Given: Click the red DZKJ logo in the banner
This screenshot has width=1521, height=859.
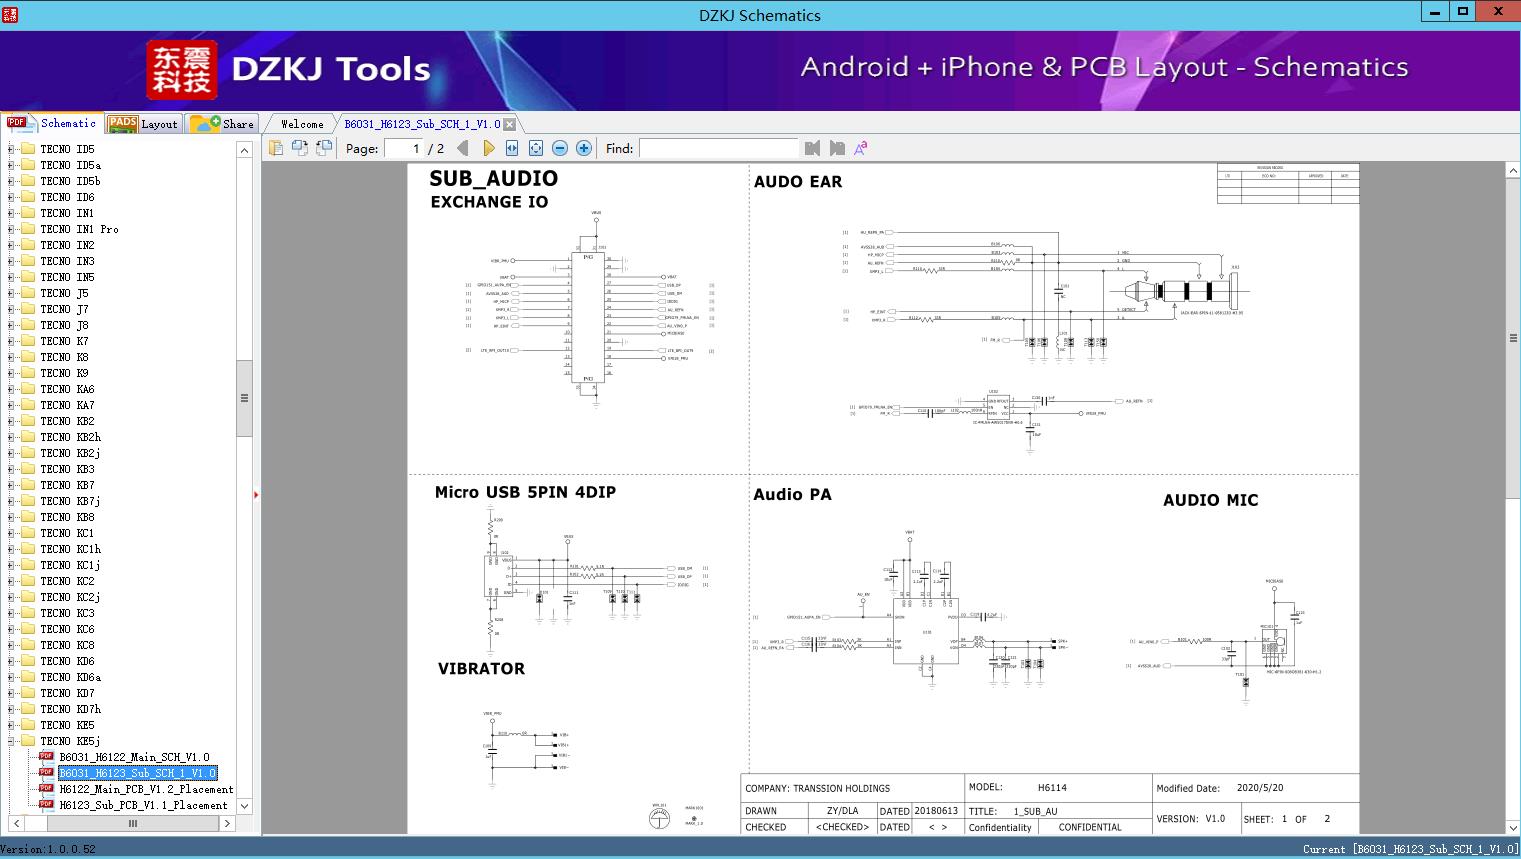Looking at the screenshot, I should point(182,70).
